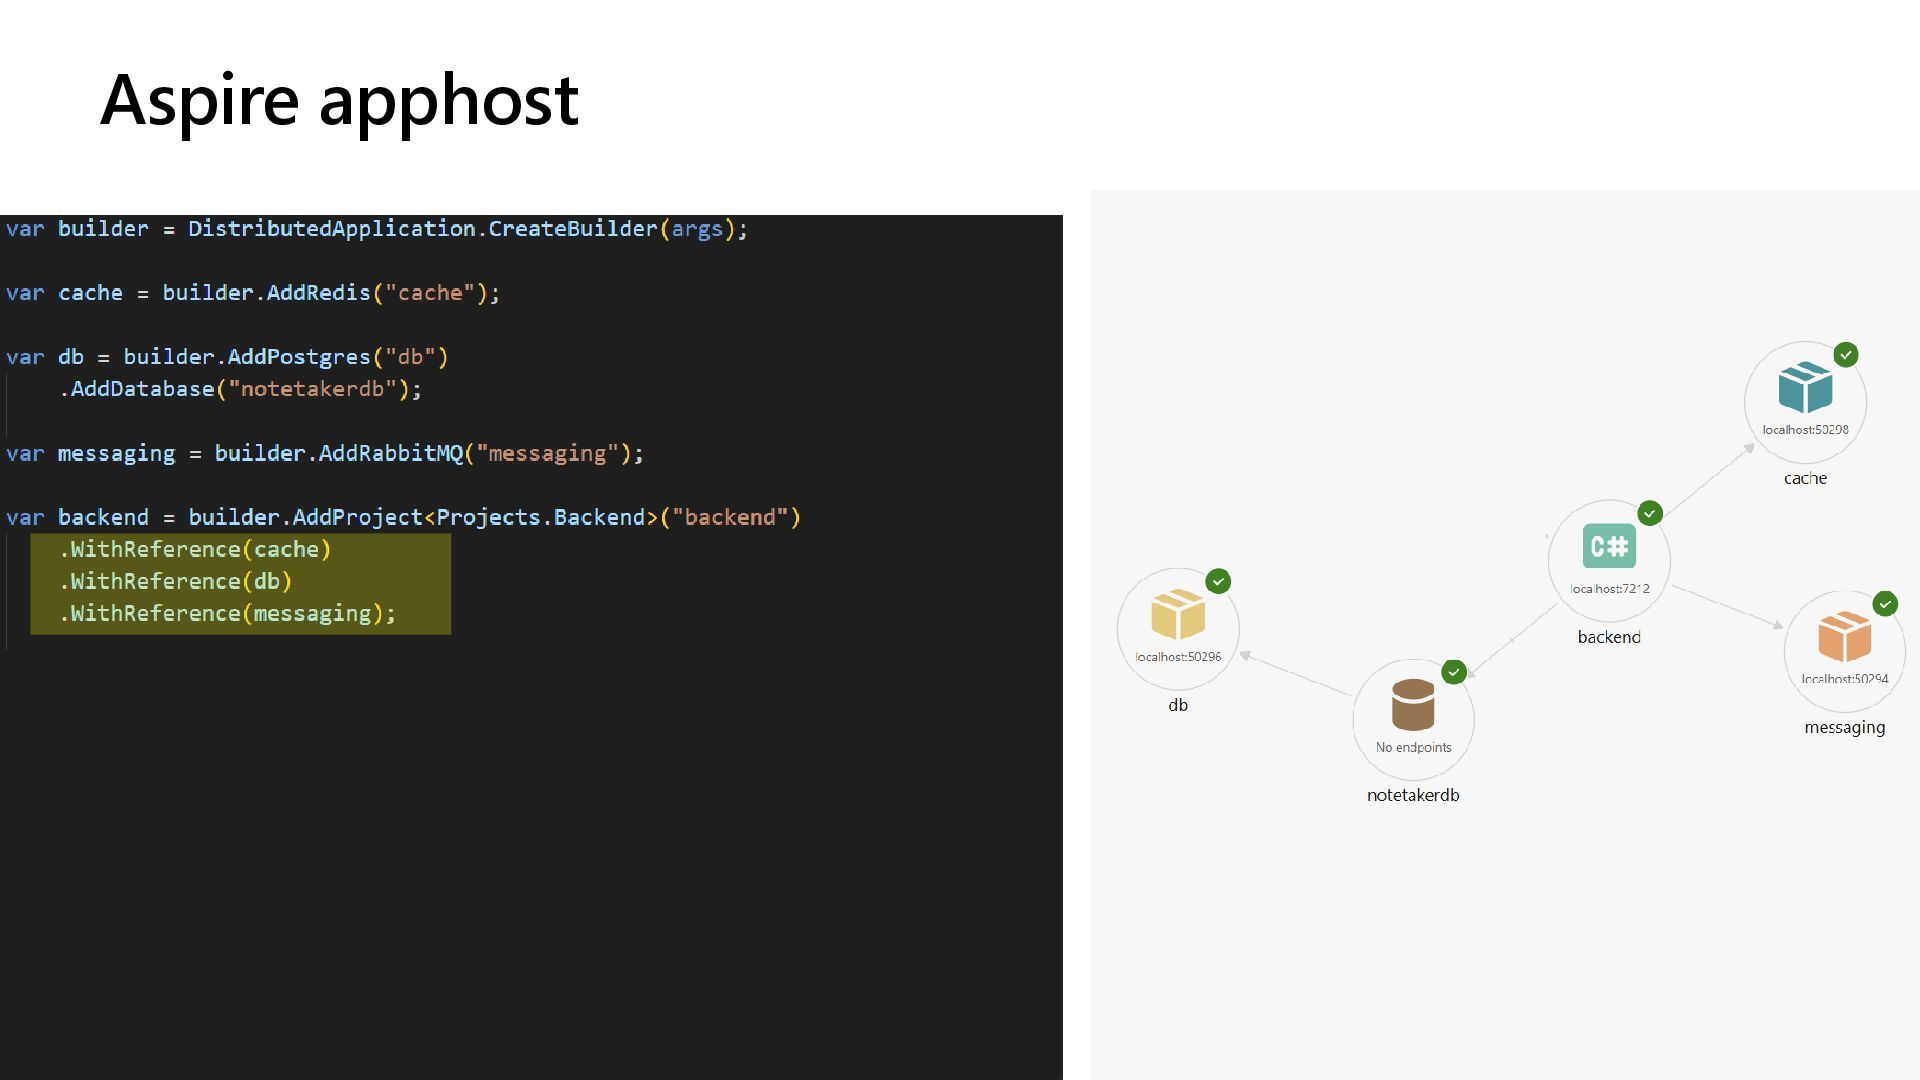Click green checkmark badge on backend node
This screenshot has width=1920, height=1080.
click(x=1650, y=513)
